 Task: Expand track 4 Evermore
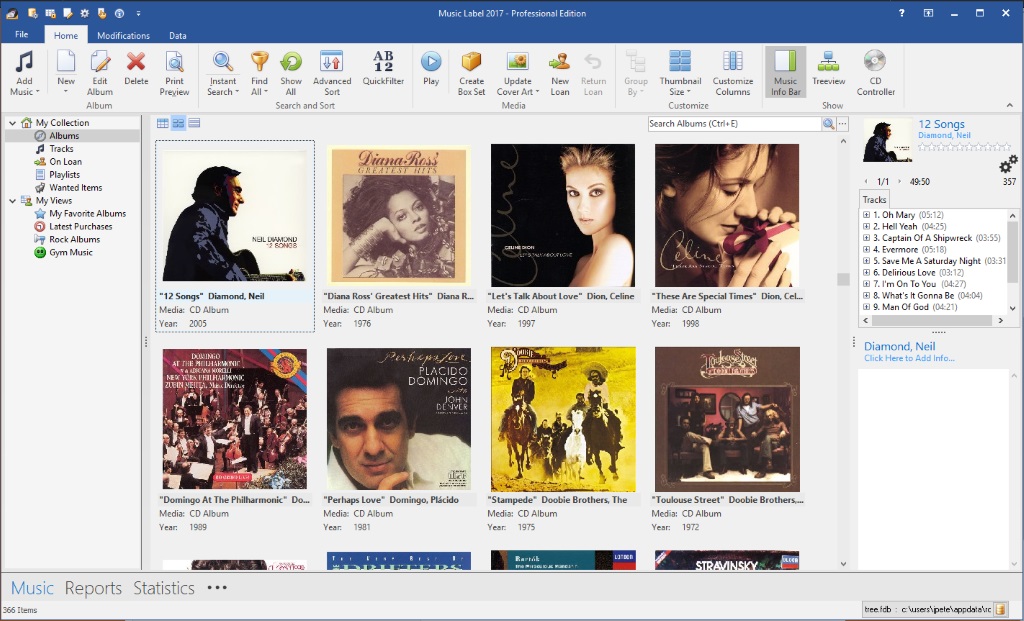tap(866, 249)
